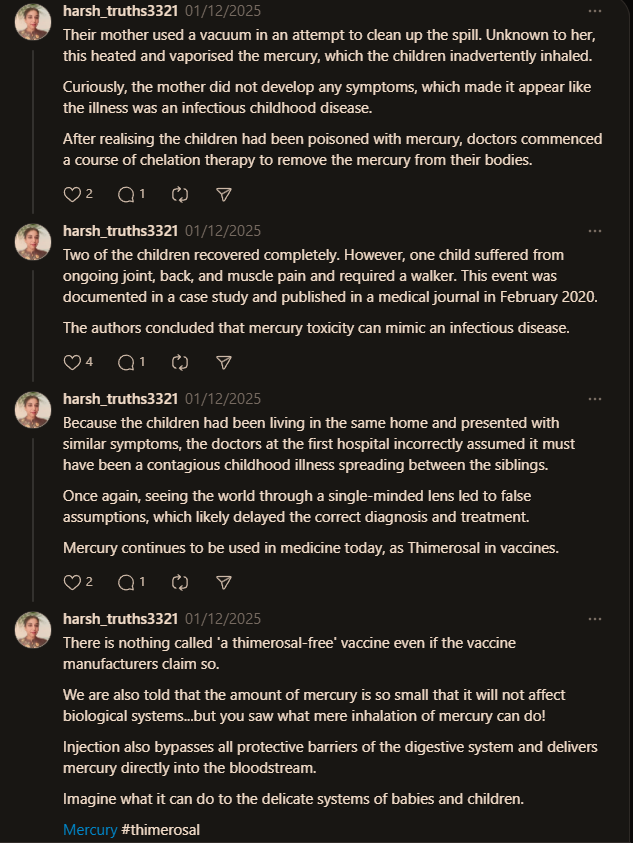The image size is (633, 843).
Task: Open the #thimerosal hashtag
Action: pos(161,830)
